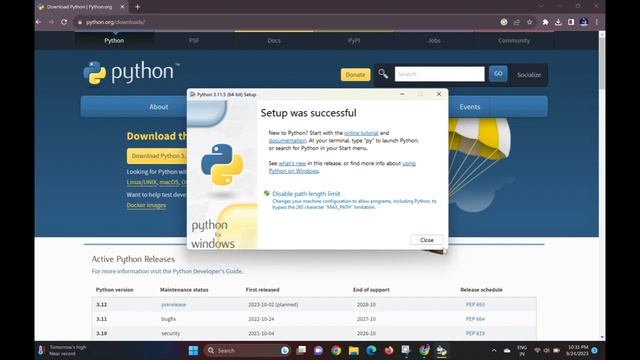Open the Python Developer's Guide link
Viewport: 640px width, 360px height.
[207, 271]
